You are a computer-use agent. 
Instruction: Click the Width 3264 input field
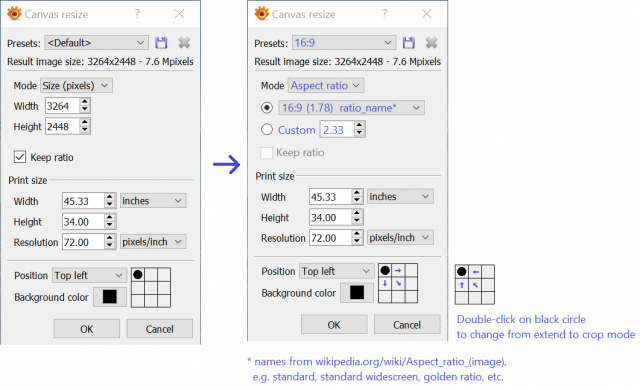(62, 106)
